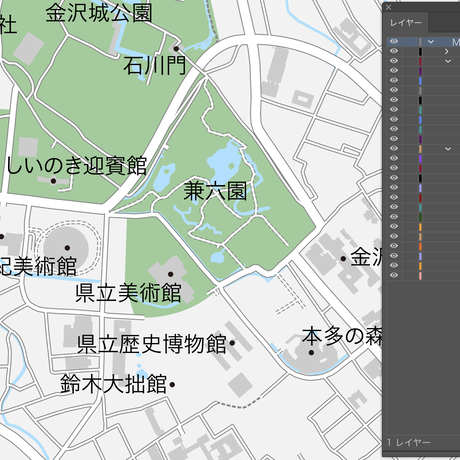Hide the bright violet colored layer row

pyautogui.click(x=394, y=158)
